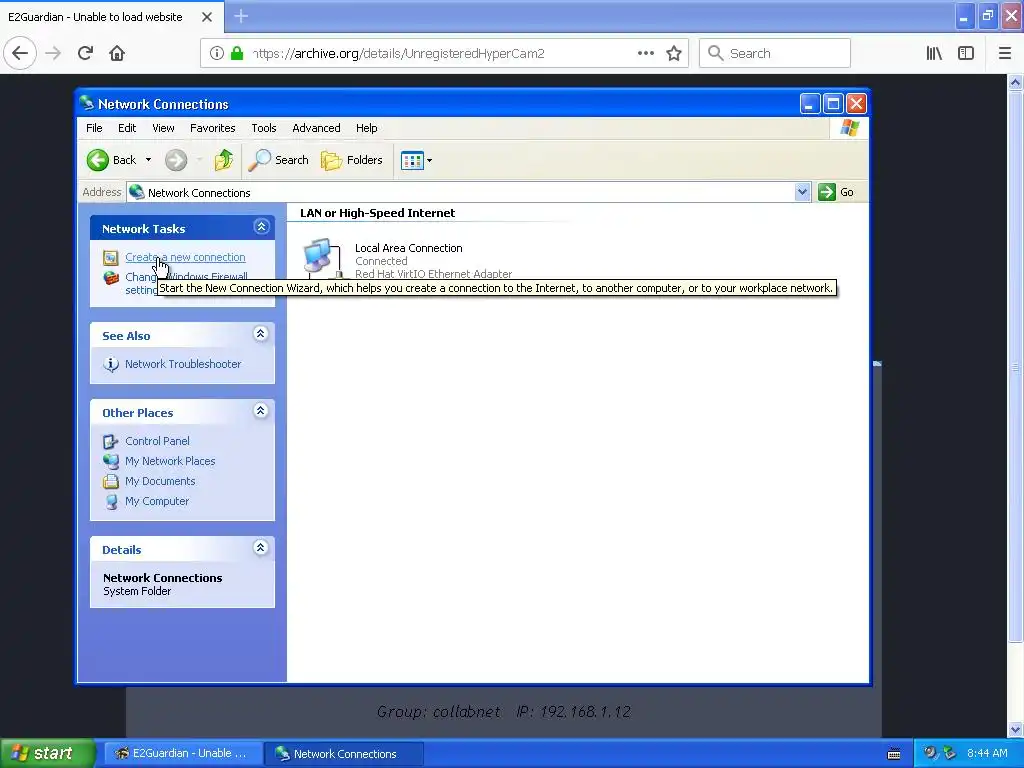This screenshot has width=1024, height=768.
Task: Click the Network Connections title icon
Action: [87, 103]
